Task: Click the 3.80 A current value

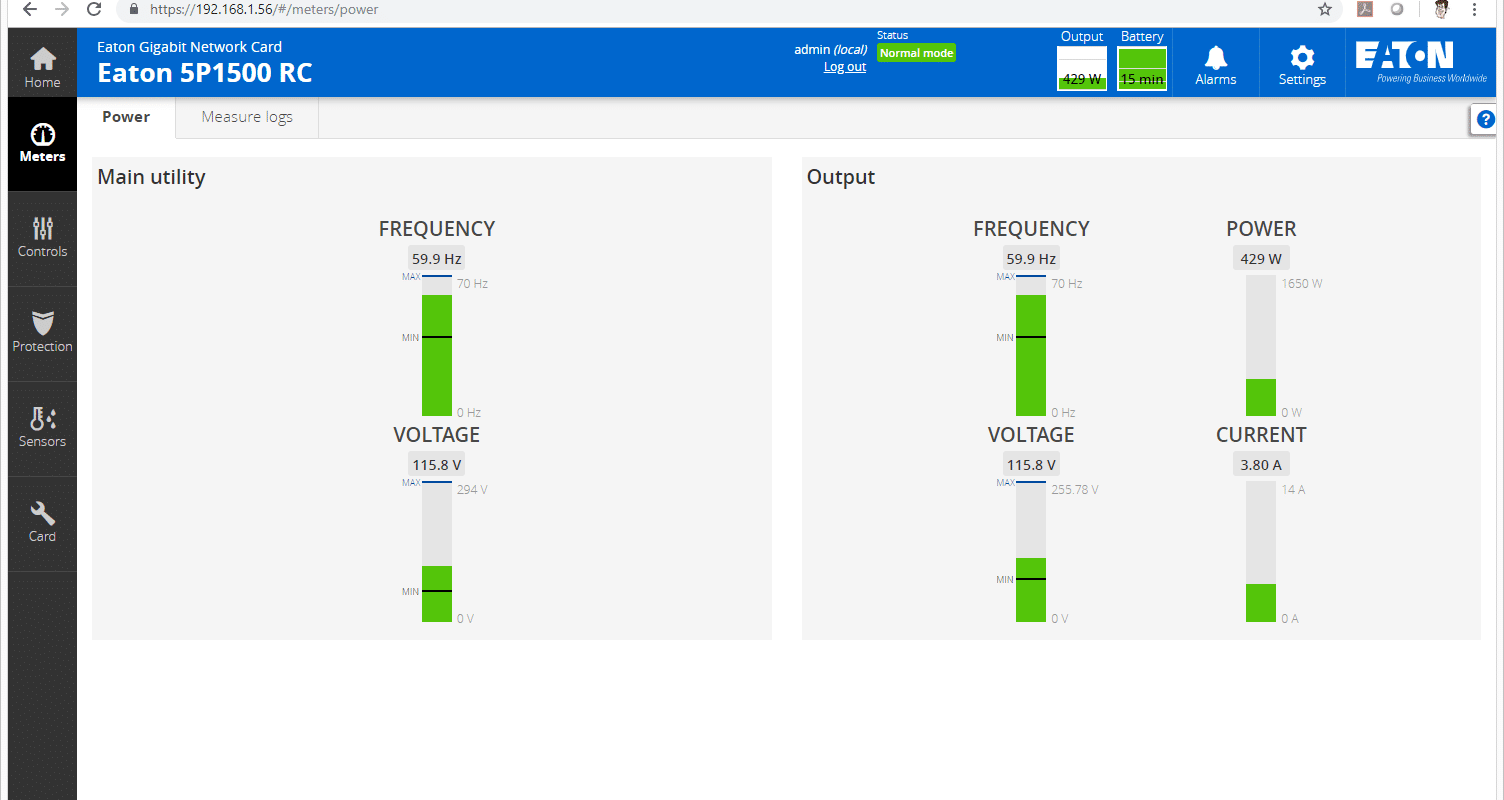Action: pyautogui.click(x=1261, y=465)
